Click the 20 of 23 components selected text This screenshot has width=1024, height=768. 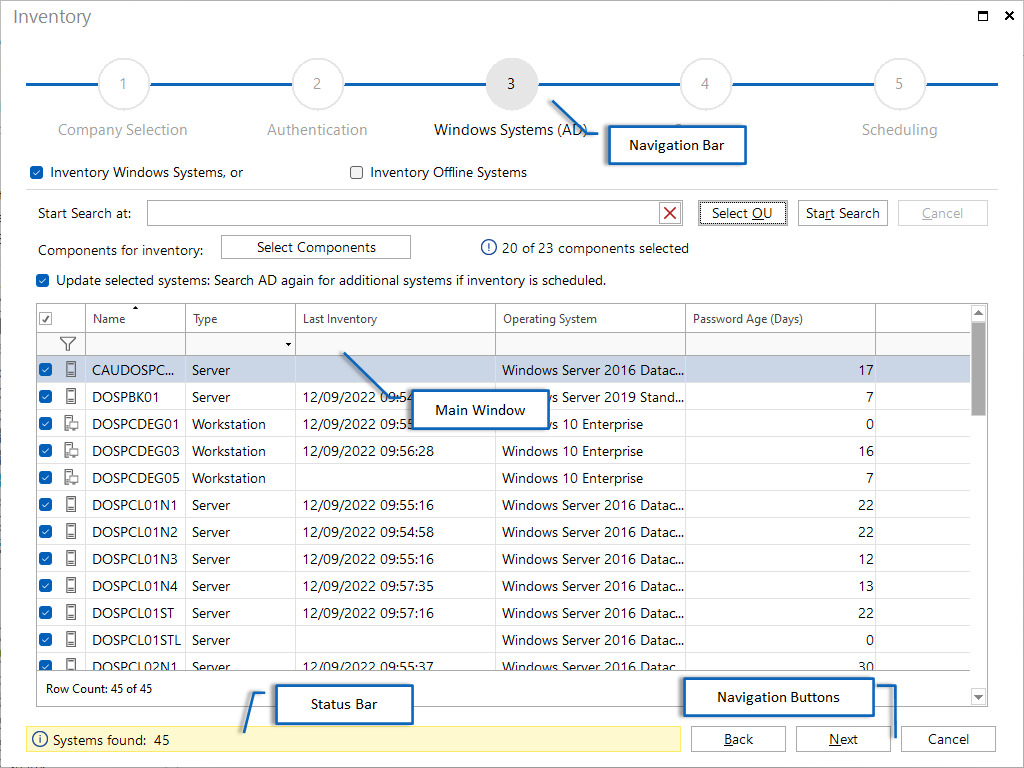(595, 248)
